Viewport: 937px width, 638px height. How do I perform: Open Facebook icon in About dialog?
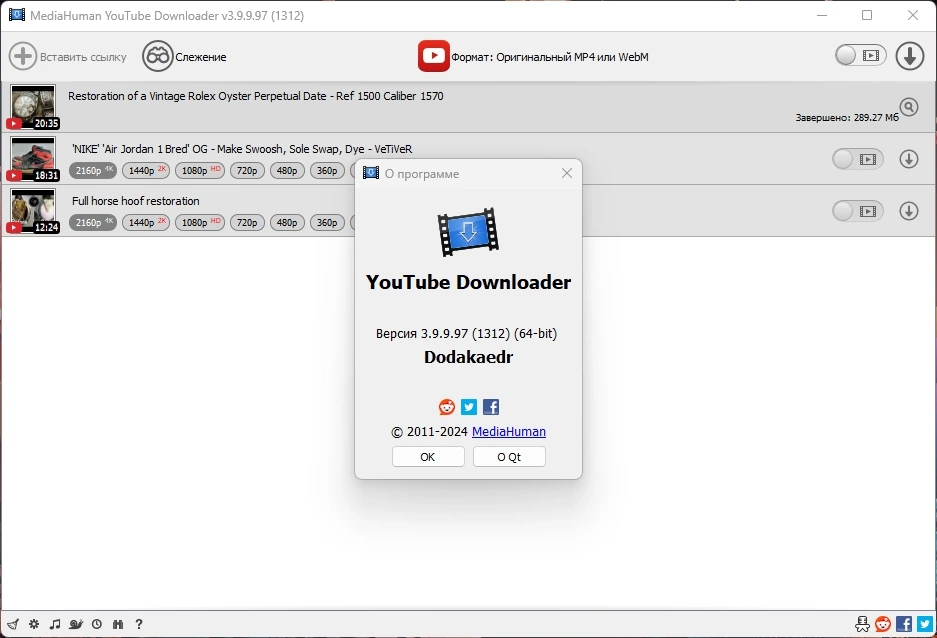[x=491, y=407]
